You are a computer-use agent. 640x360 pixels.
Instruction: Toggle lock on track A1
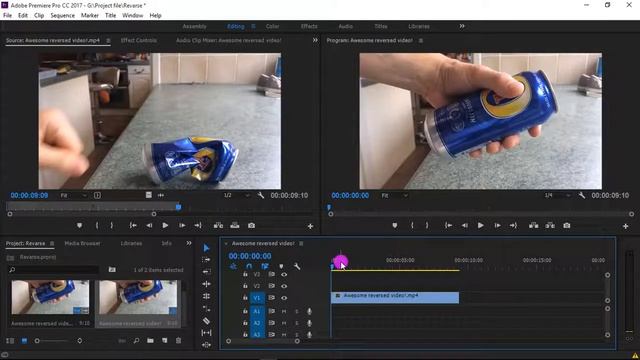click(x=245, y=311)
